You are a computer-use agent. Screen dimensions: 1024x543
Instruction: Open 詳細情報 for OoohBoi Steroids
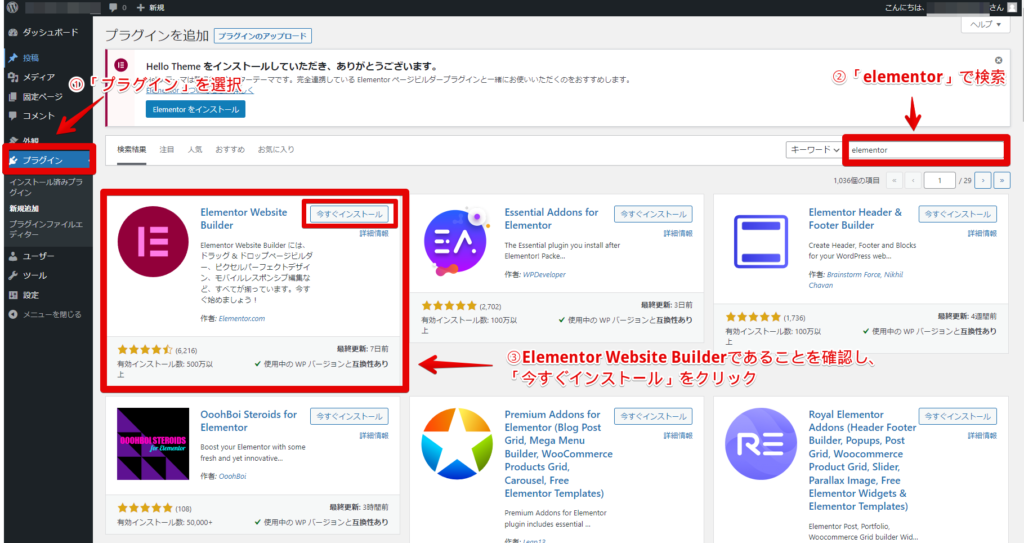point(374,435)
